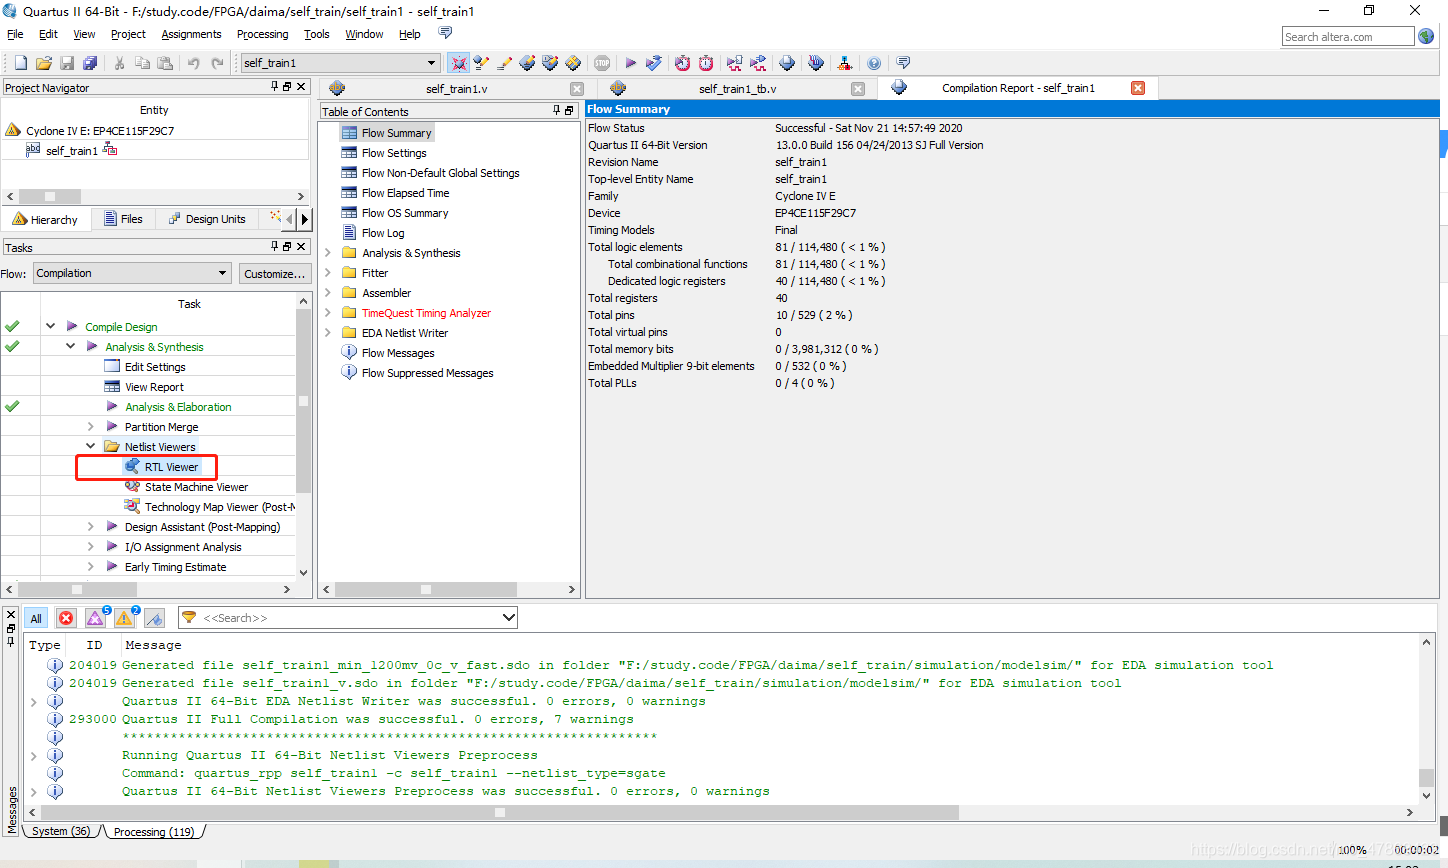This screenshot has width=1448, height=868.
Task: Switch to the Processing (119) messages tab
Action: tap(154, 832)
